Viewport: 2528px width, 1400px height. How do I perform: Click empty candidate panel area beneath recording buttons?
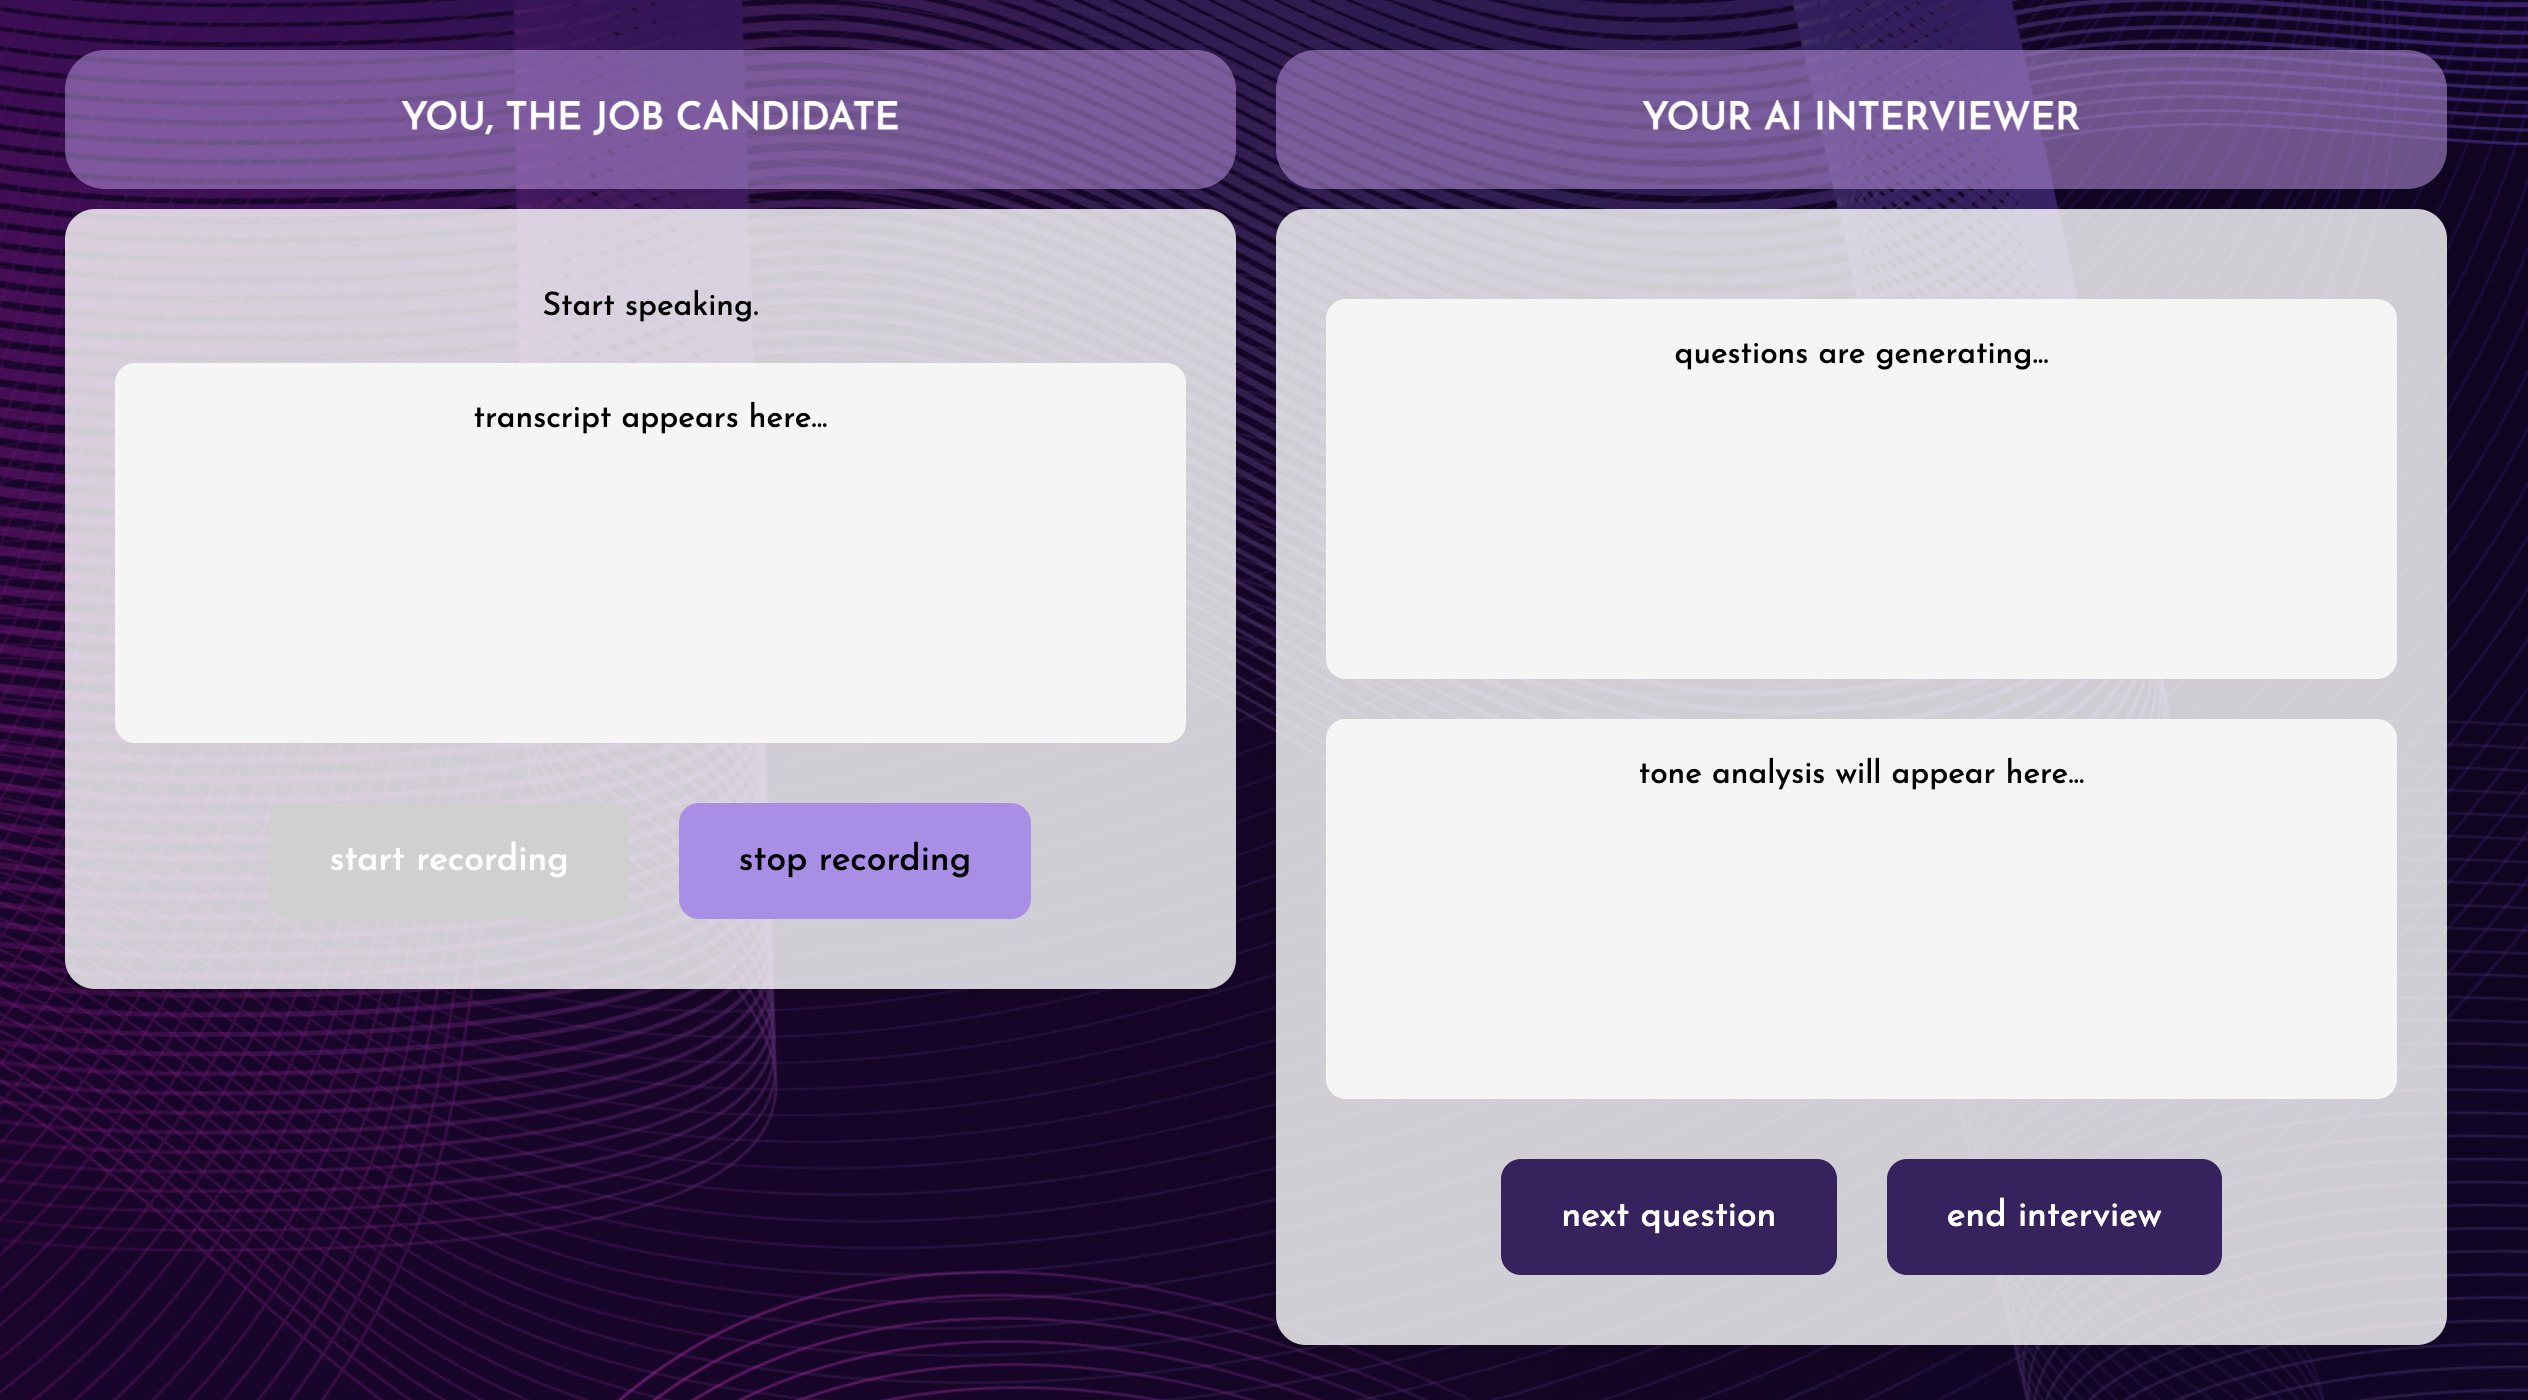coord(650,953)
